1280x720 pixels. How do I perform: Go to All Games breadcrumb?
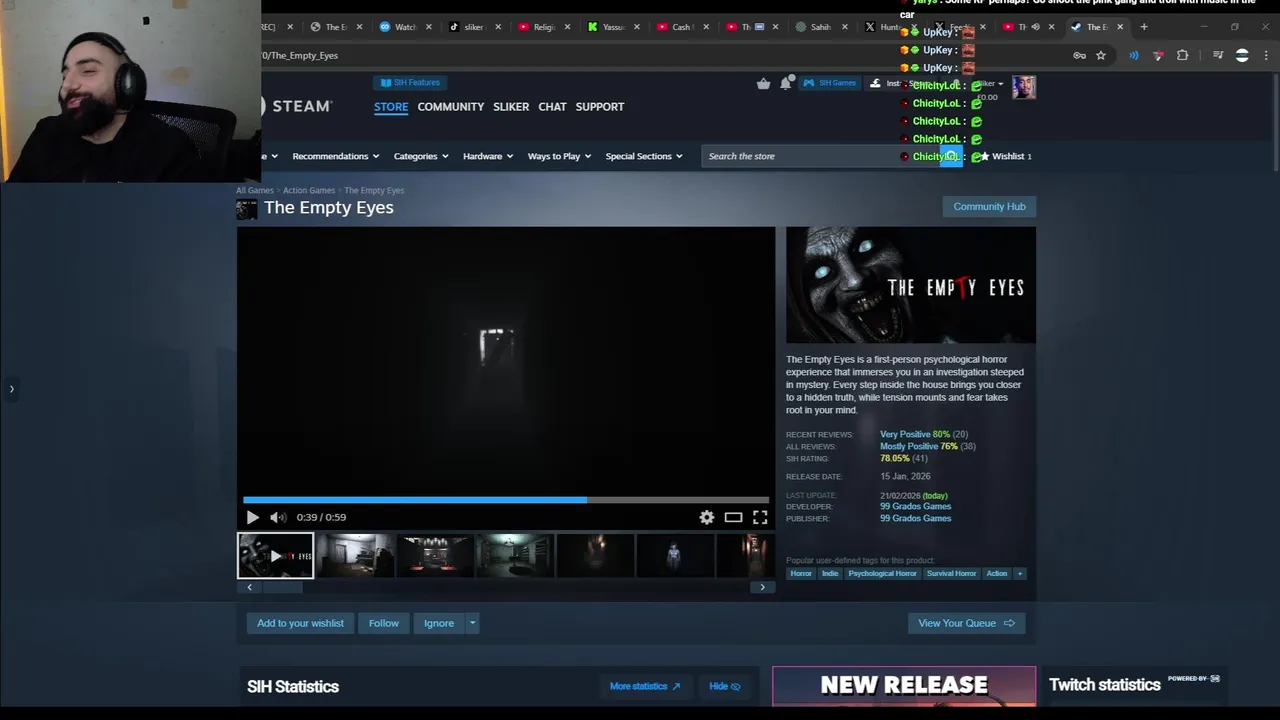255,190
